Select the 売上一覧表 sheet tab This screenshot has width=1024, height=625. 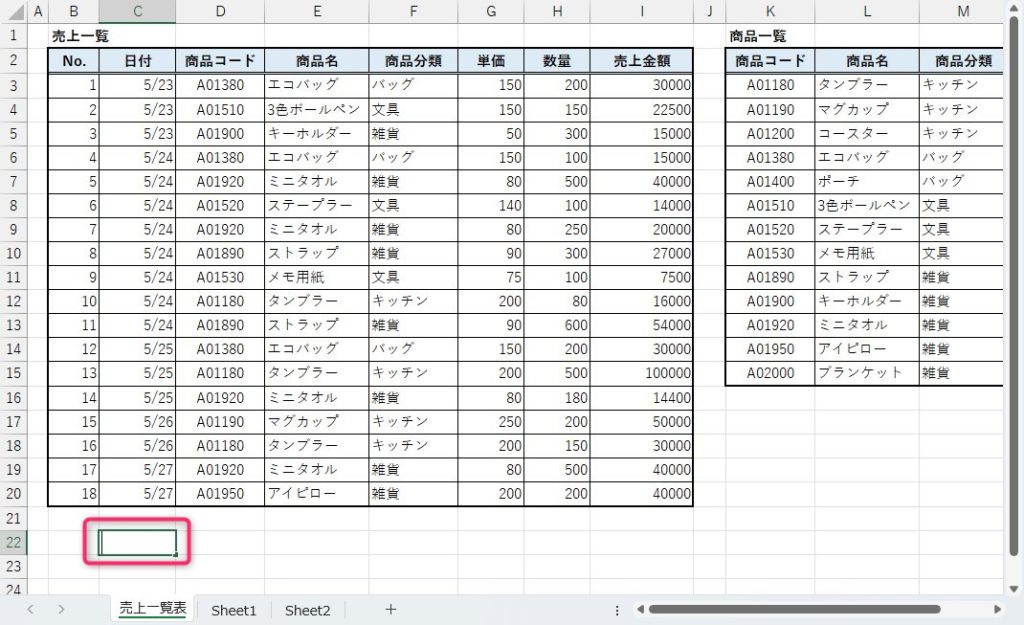click(x=152, y=609)
